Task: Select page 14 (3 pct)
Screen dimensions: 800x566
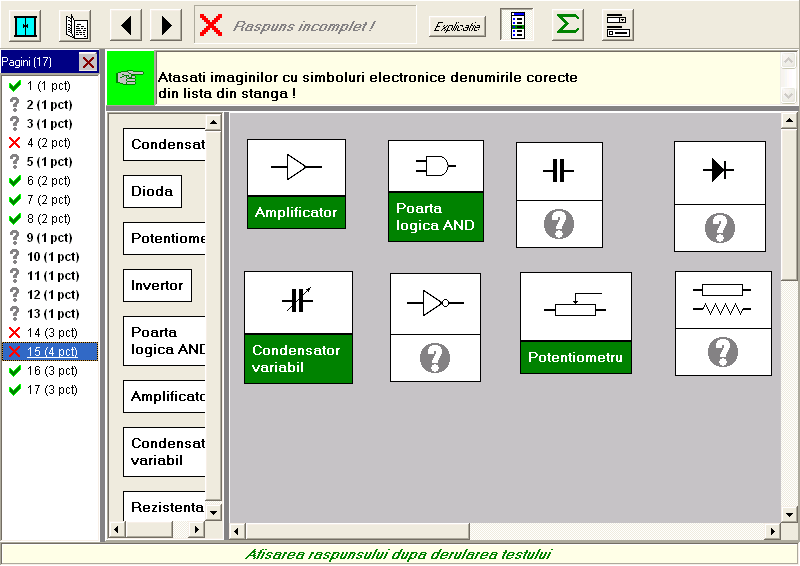Action: 52,333
